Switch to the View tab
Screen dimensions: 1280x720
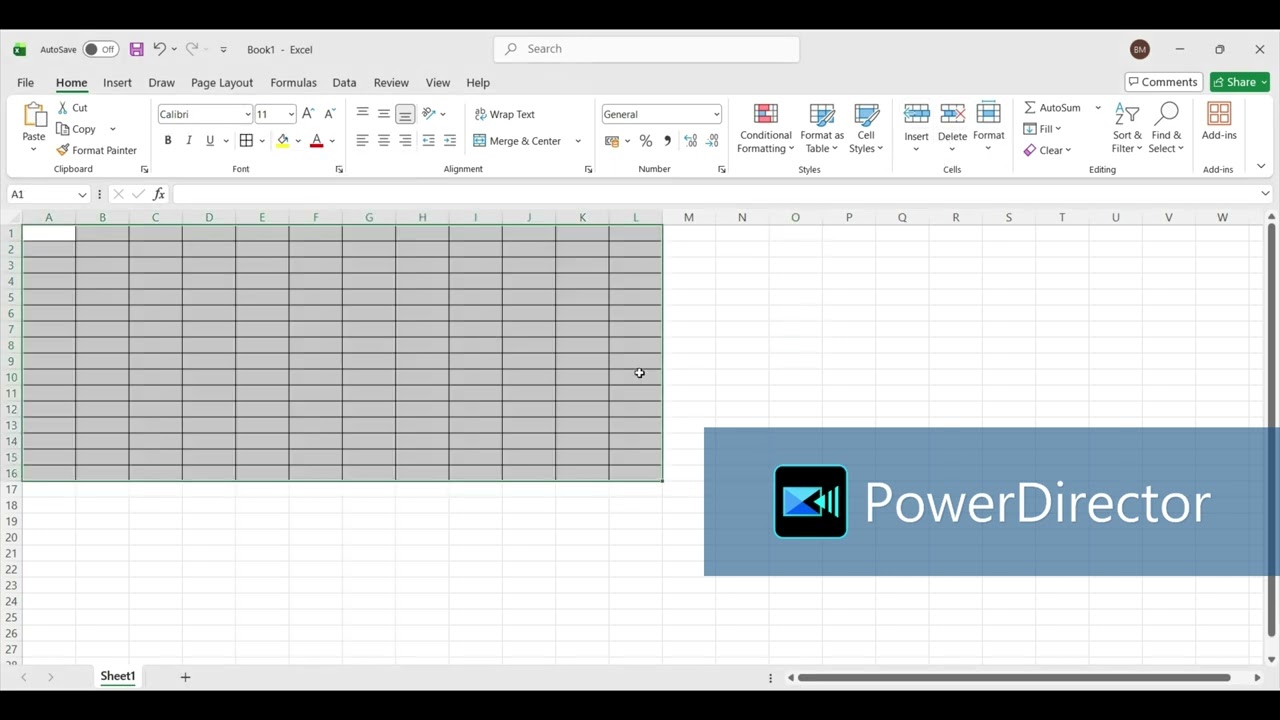[x=438, y=83]
